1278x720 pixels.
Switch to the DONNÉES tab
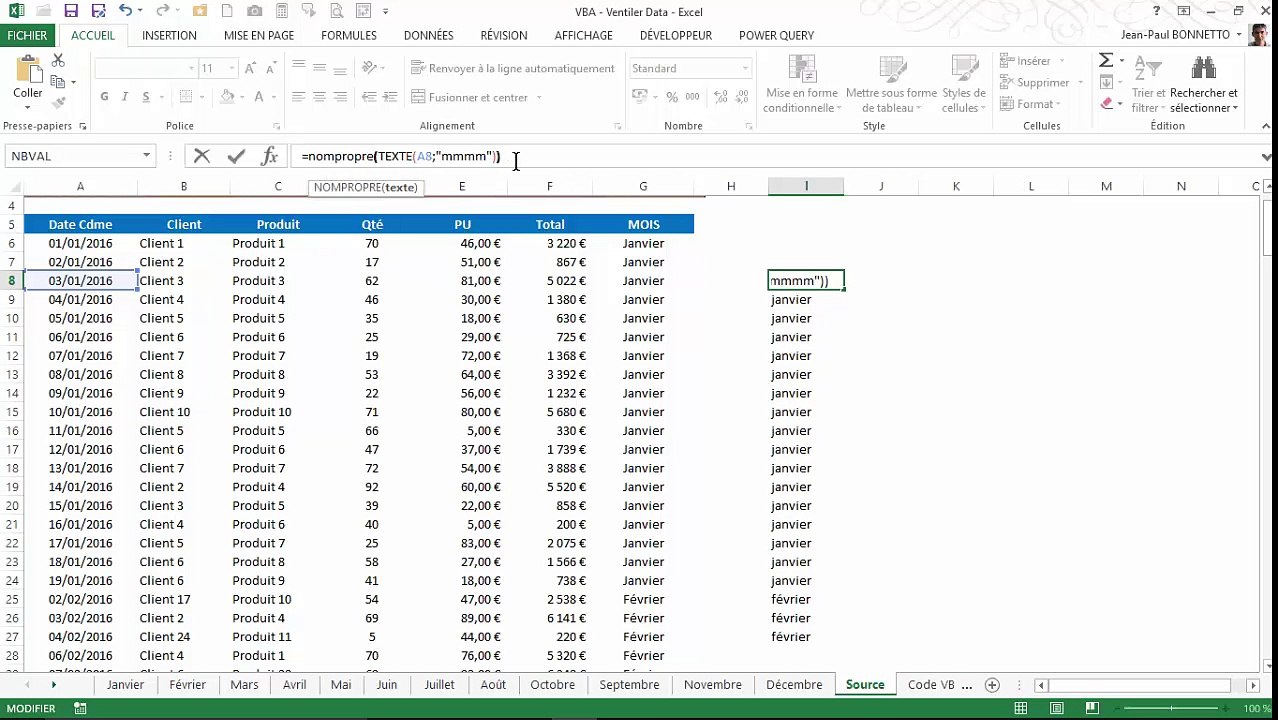(x=429, y=35)
